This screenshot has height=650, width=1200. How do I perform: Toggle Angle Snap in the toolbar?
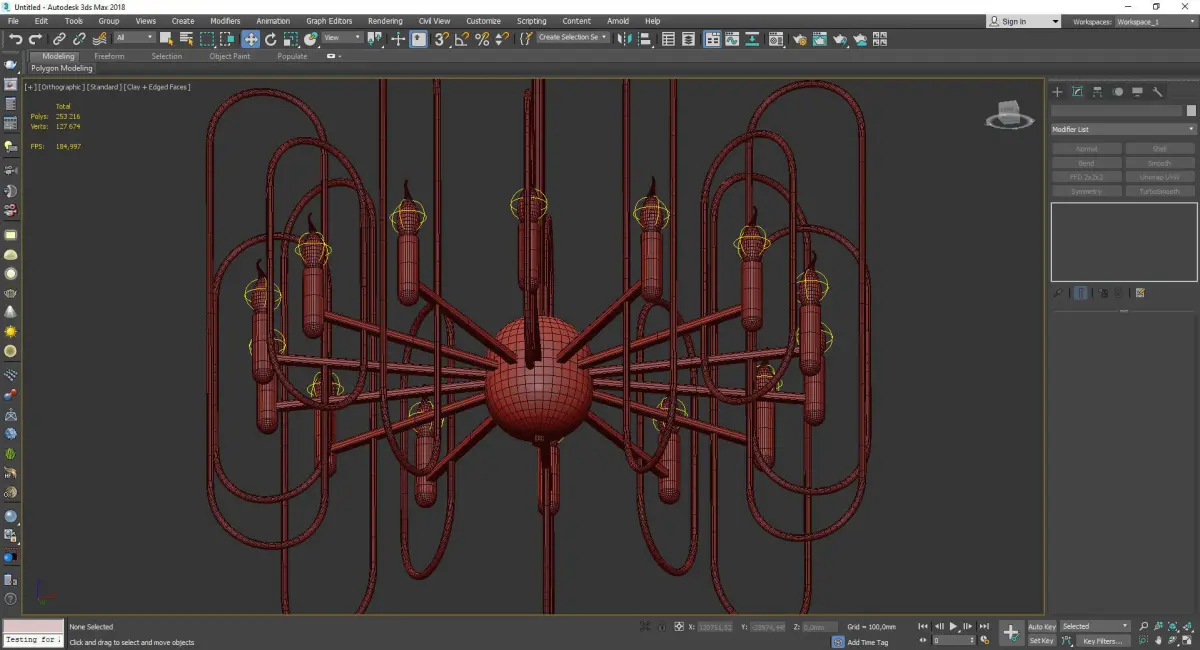461,39
